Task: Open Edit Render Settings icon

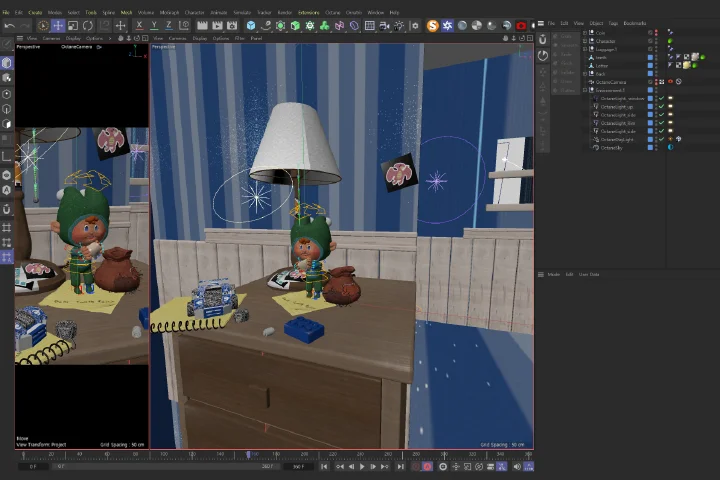Action: click(x=232, y=26)
